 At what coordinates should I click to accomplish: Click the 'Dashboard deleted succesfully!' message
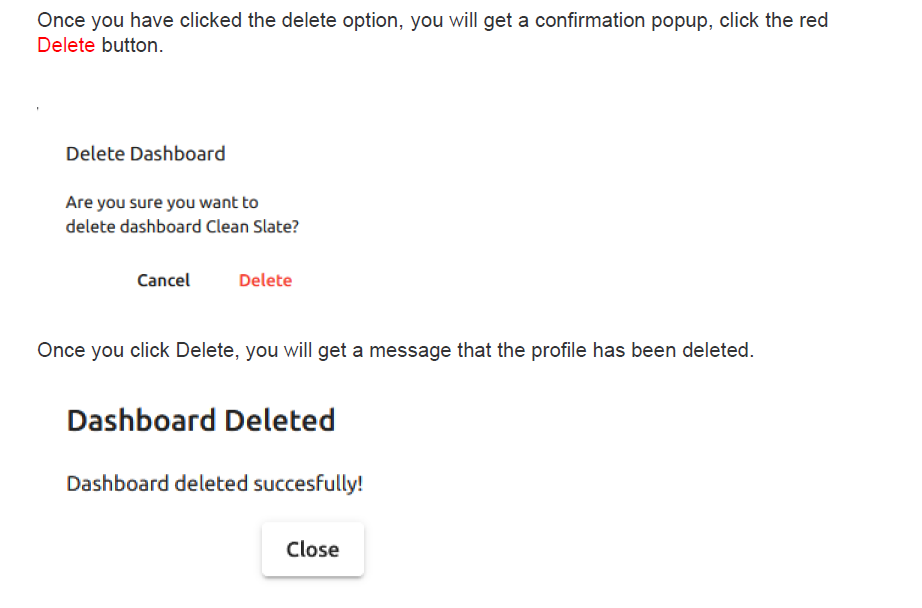click(215, 484)
